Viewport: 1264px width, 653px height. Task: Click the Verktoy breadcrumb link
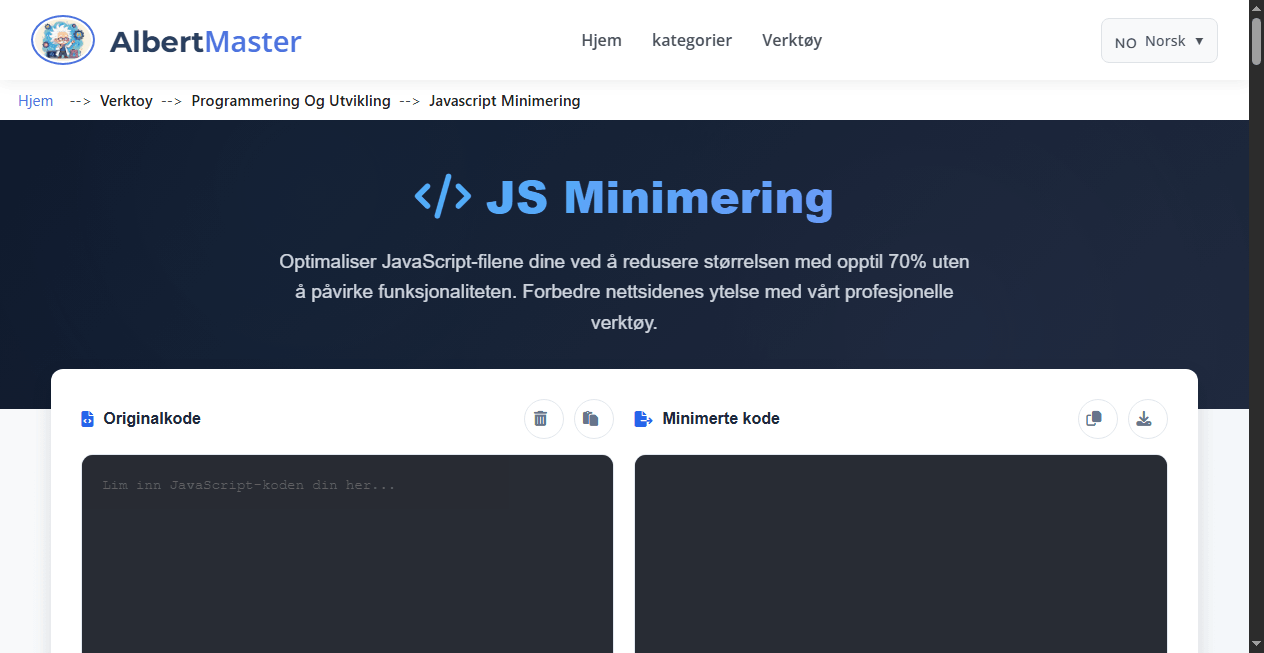tap(126, 100)
